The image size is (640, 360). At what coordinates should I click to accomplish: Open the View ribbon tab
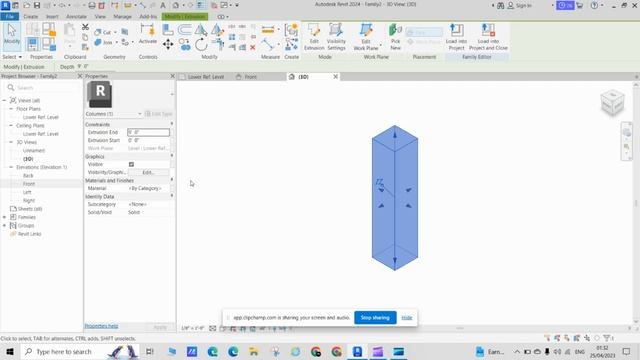(100, 17)
